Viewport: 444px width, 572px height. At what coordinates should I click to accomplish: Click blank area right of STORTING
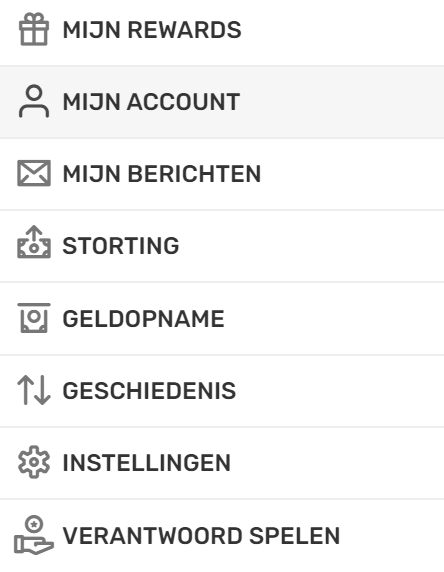310,246
